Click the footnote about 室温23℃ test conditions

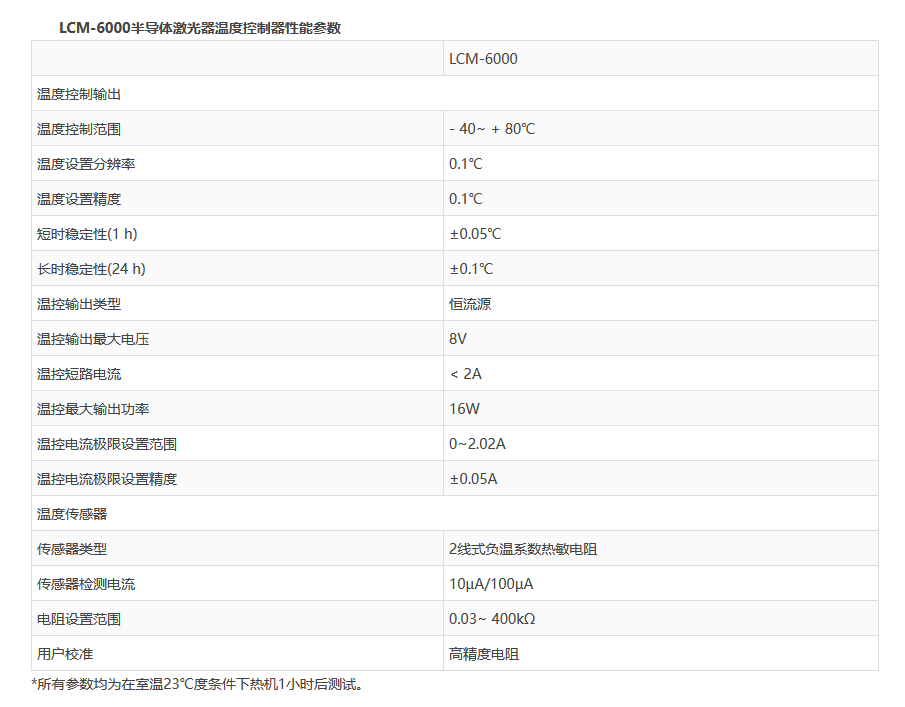pyautogui.click(x=197, y=685)
